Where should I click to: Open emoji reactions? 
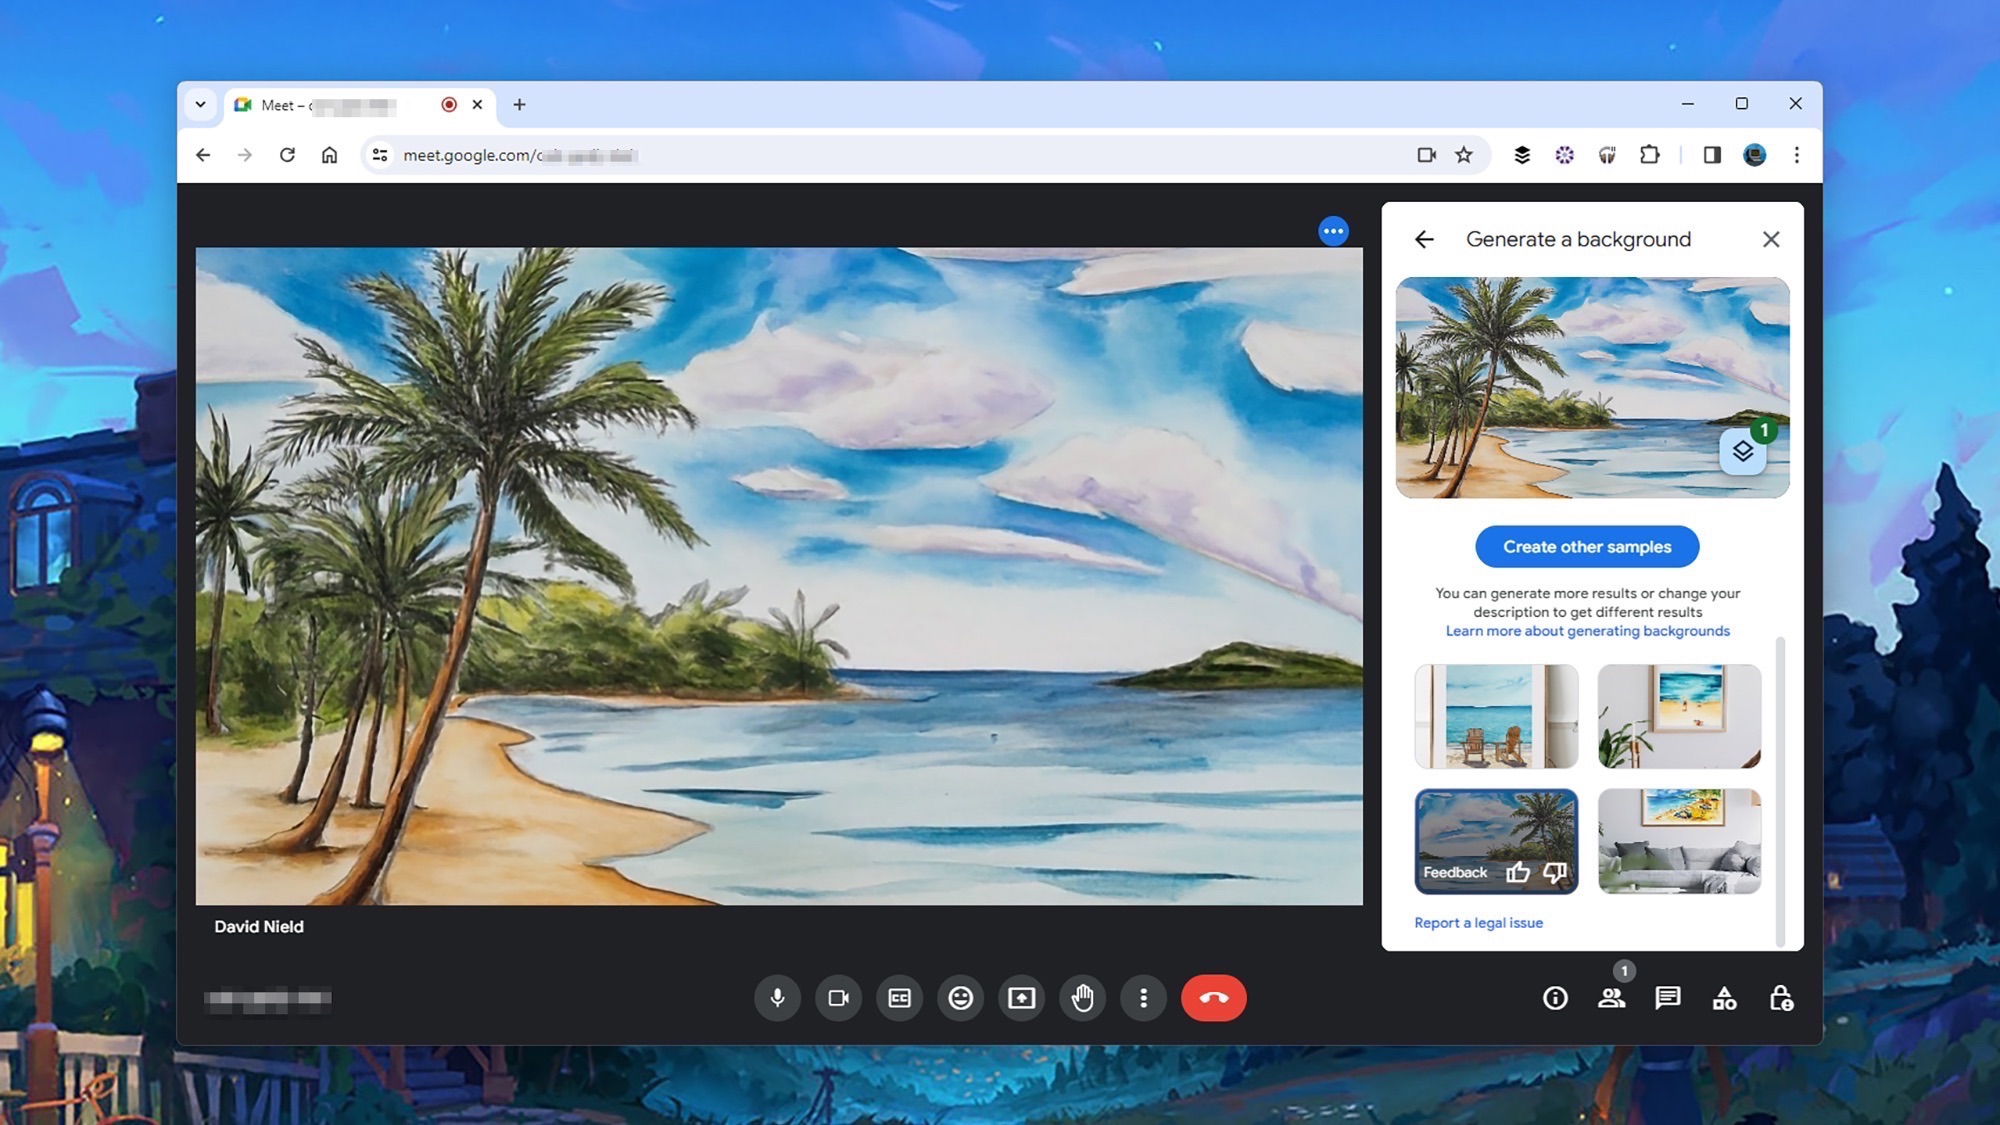[960, 997]
